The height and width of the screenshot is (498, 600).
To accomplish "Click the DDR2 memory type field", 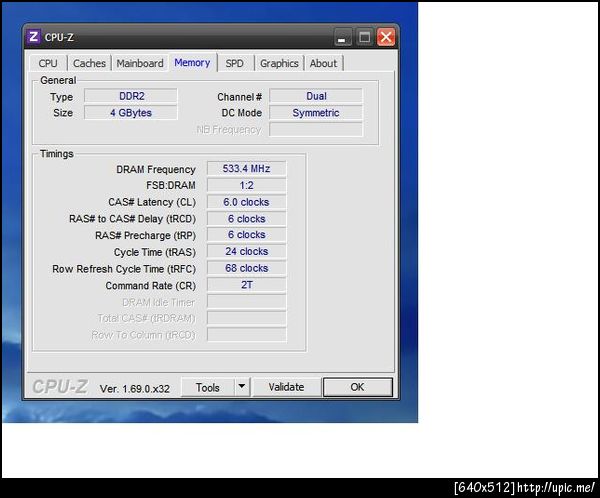I will click(x=131, y=96).
